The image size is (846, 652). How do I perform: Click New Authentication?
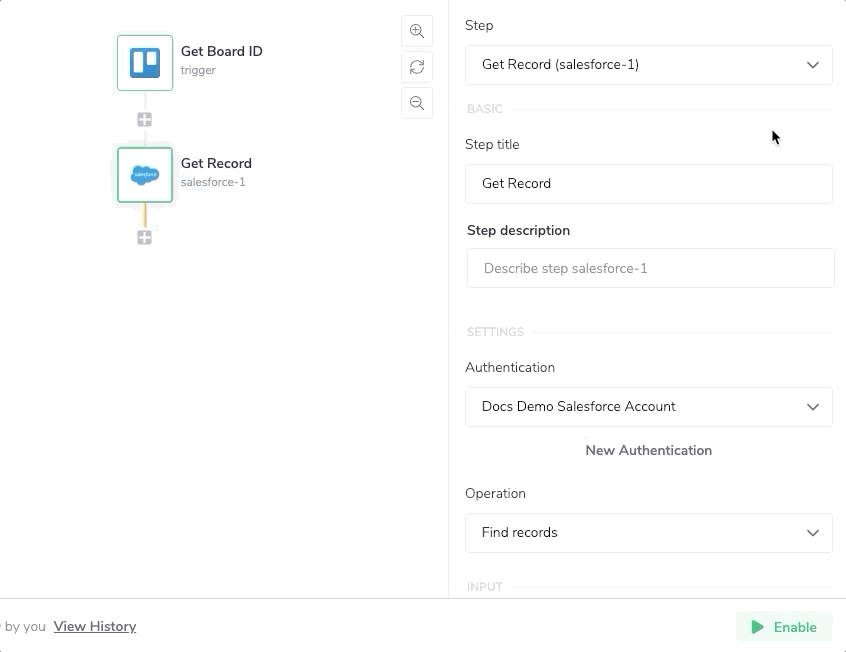coord(648,450)
